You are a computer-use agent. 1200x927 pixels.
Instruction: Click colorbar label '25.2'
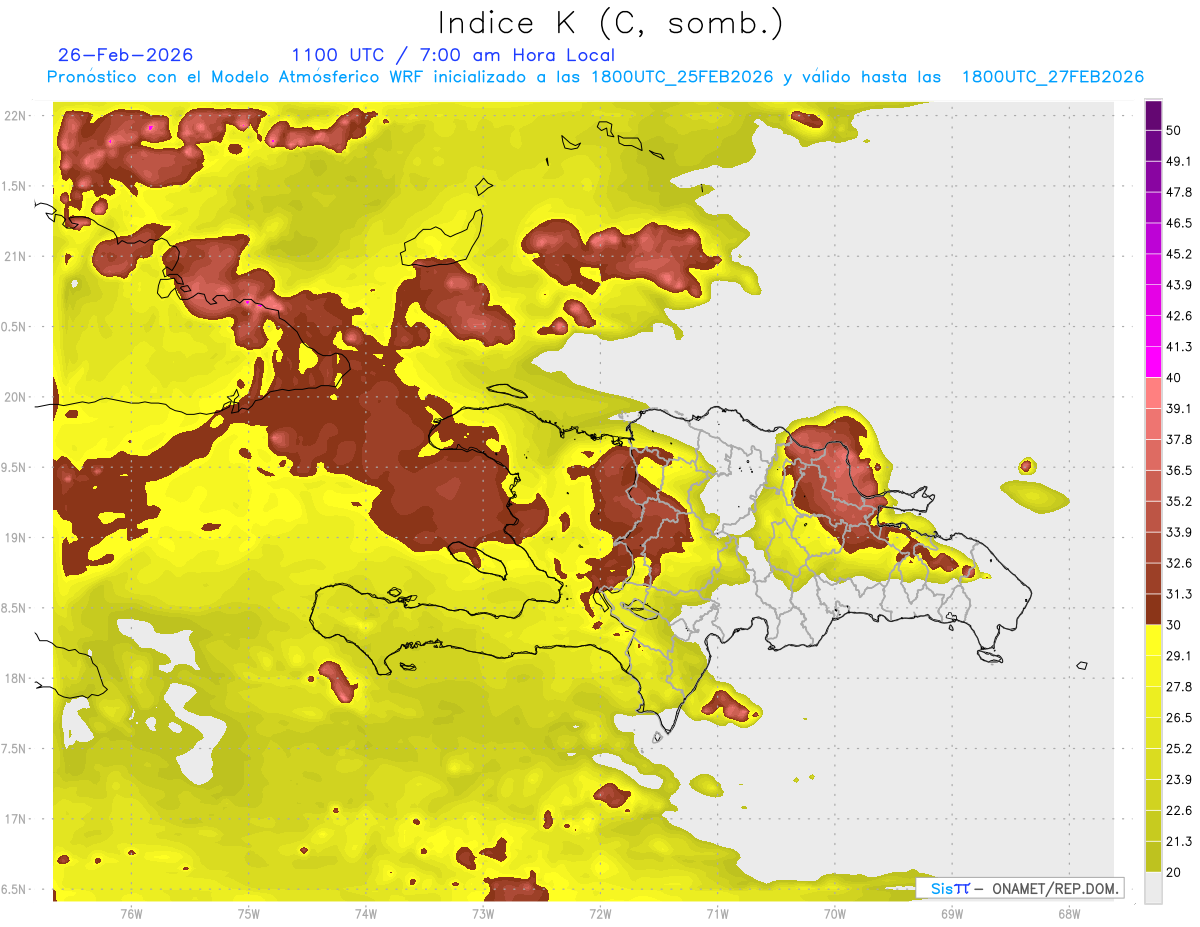pyautogui.click(x=1179, y=749)
